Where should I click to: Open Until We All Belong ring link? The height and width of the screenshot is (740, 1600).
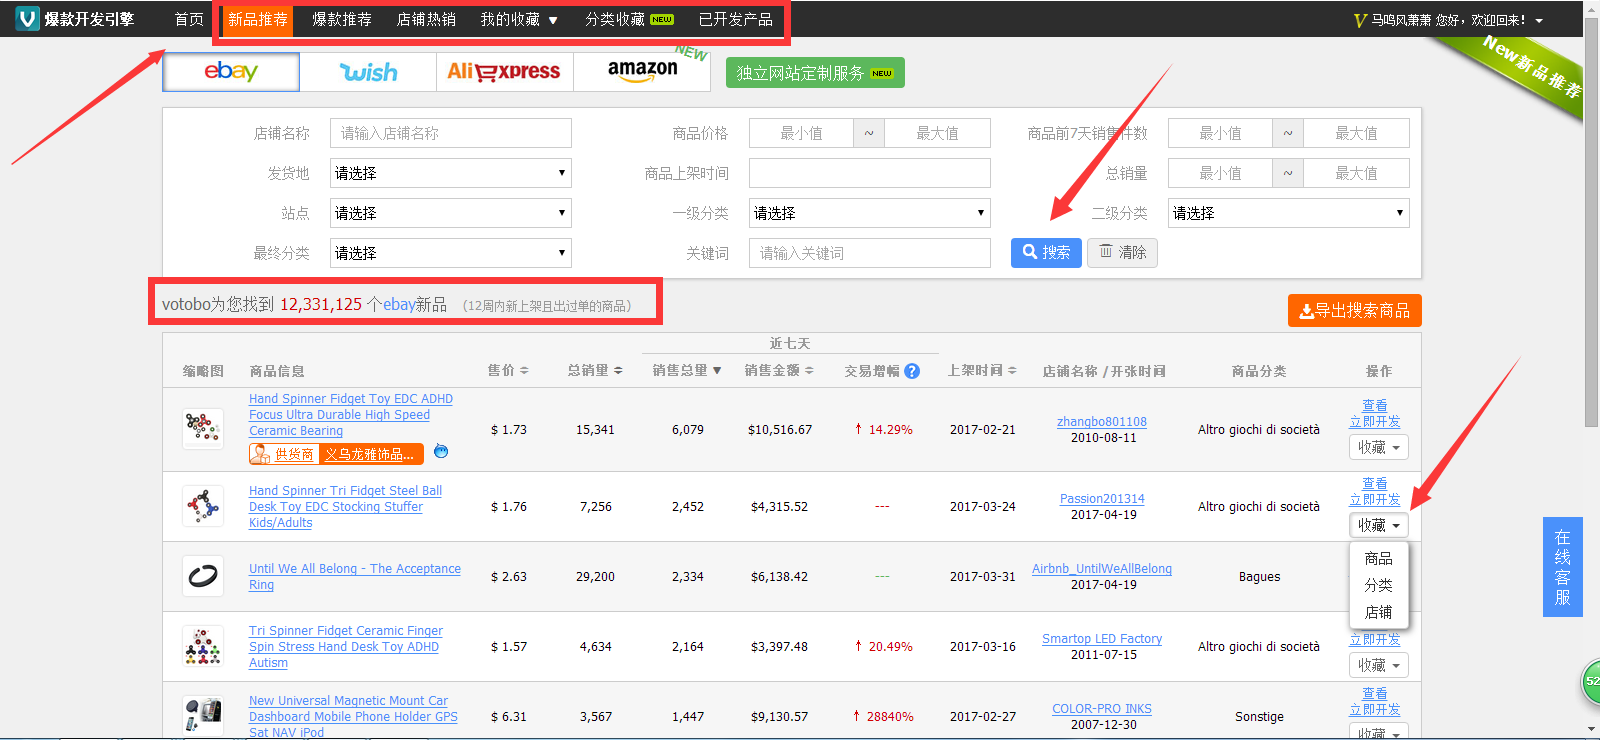pos(355,577)
